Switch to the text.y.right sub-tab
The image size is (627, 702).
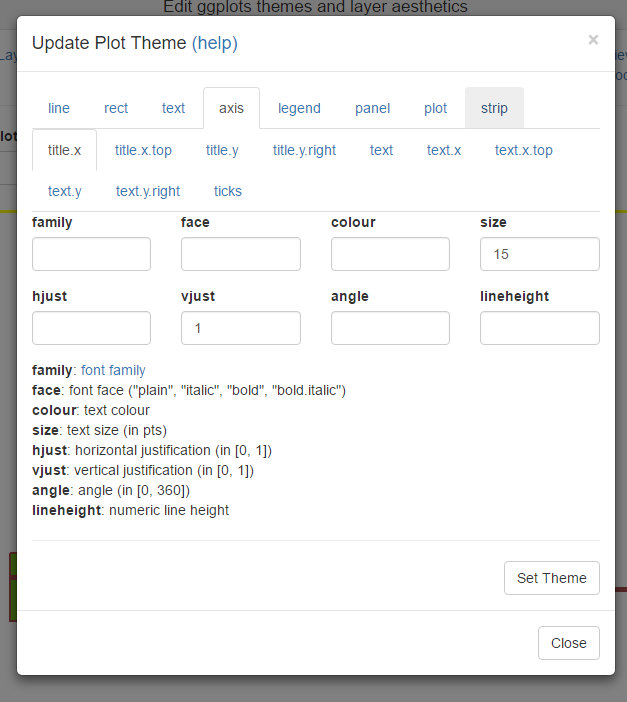[x=148, y=191]
